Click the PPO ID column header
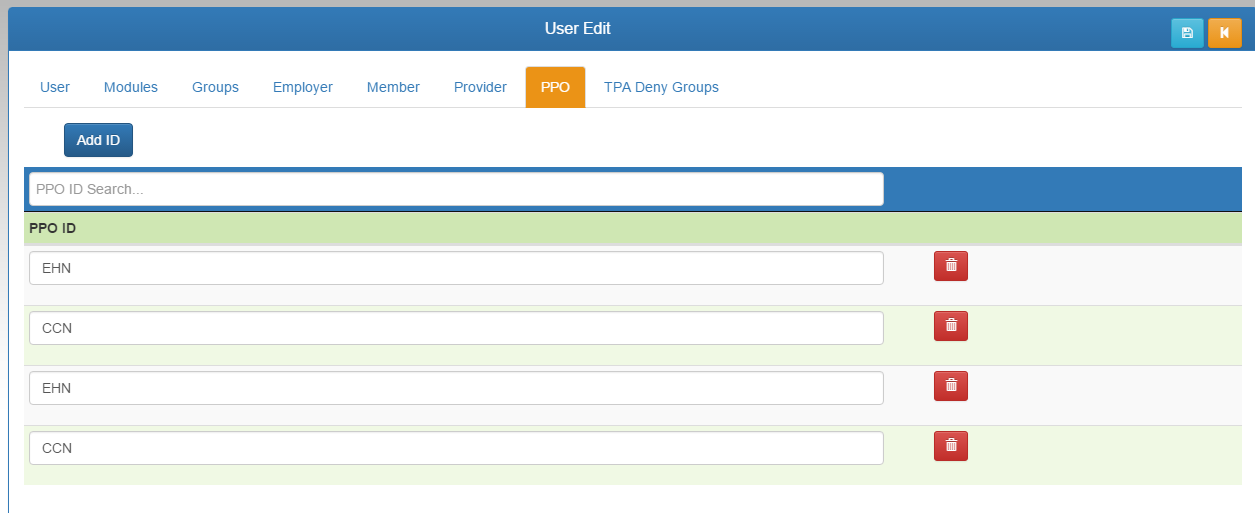This screenshot has height=513, width=1255. click(x=53, y=228)
